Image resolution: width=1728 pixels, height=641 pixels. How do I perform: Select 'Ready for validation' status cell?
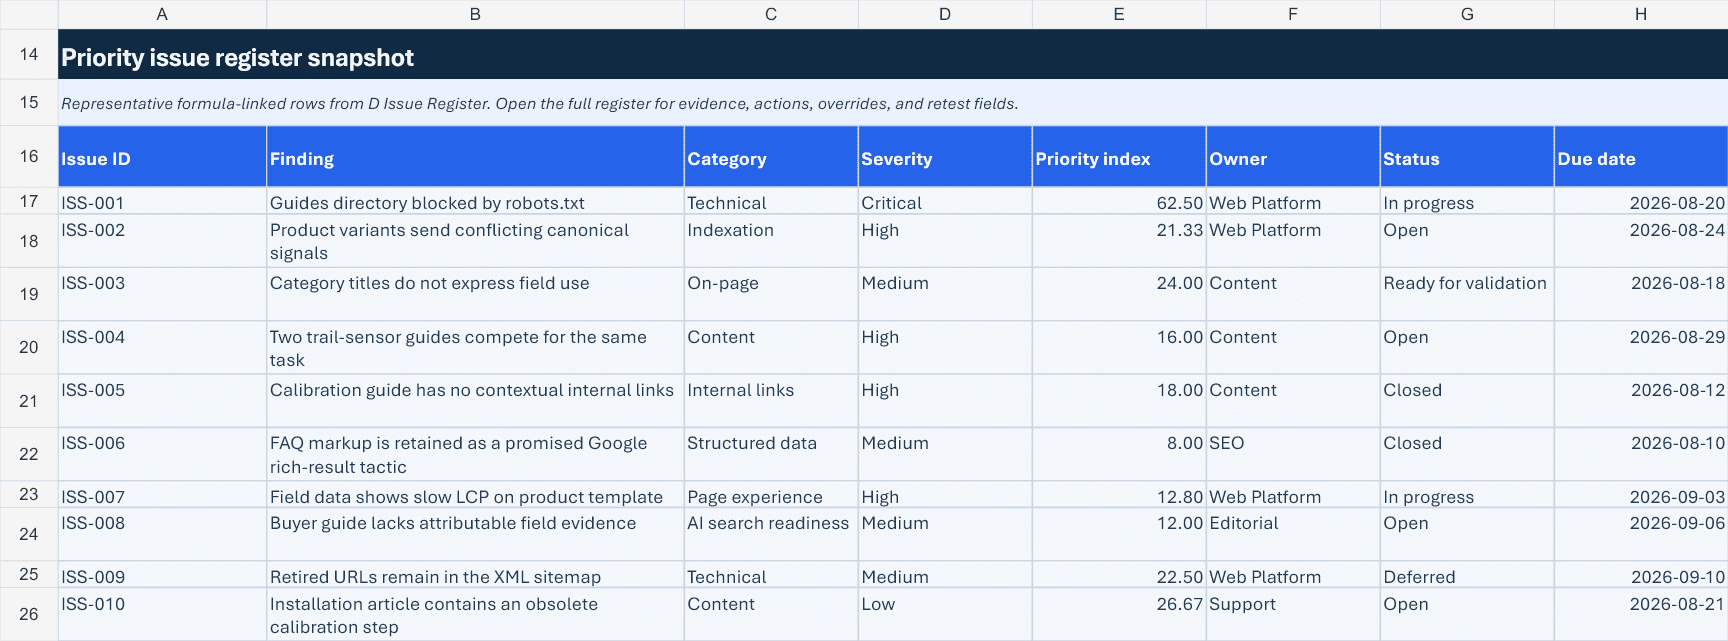pyautogui.click(x=1467, y=294)
